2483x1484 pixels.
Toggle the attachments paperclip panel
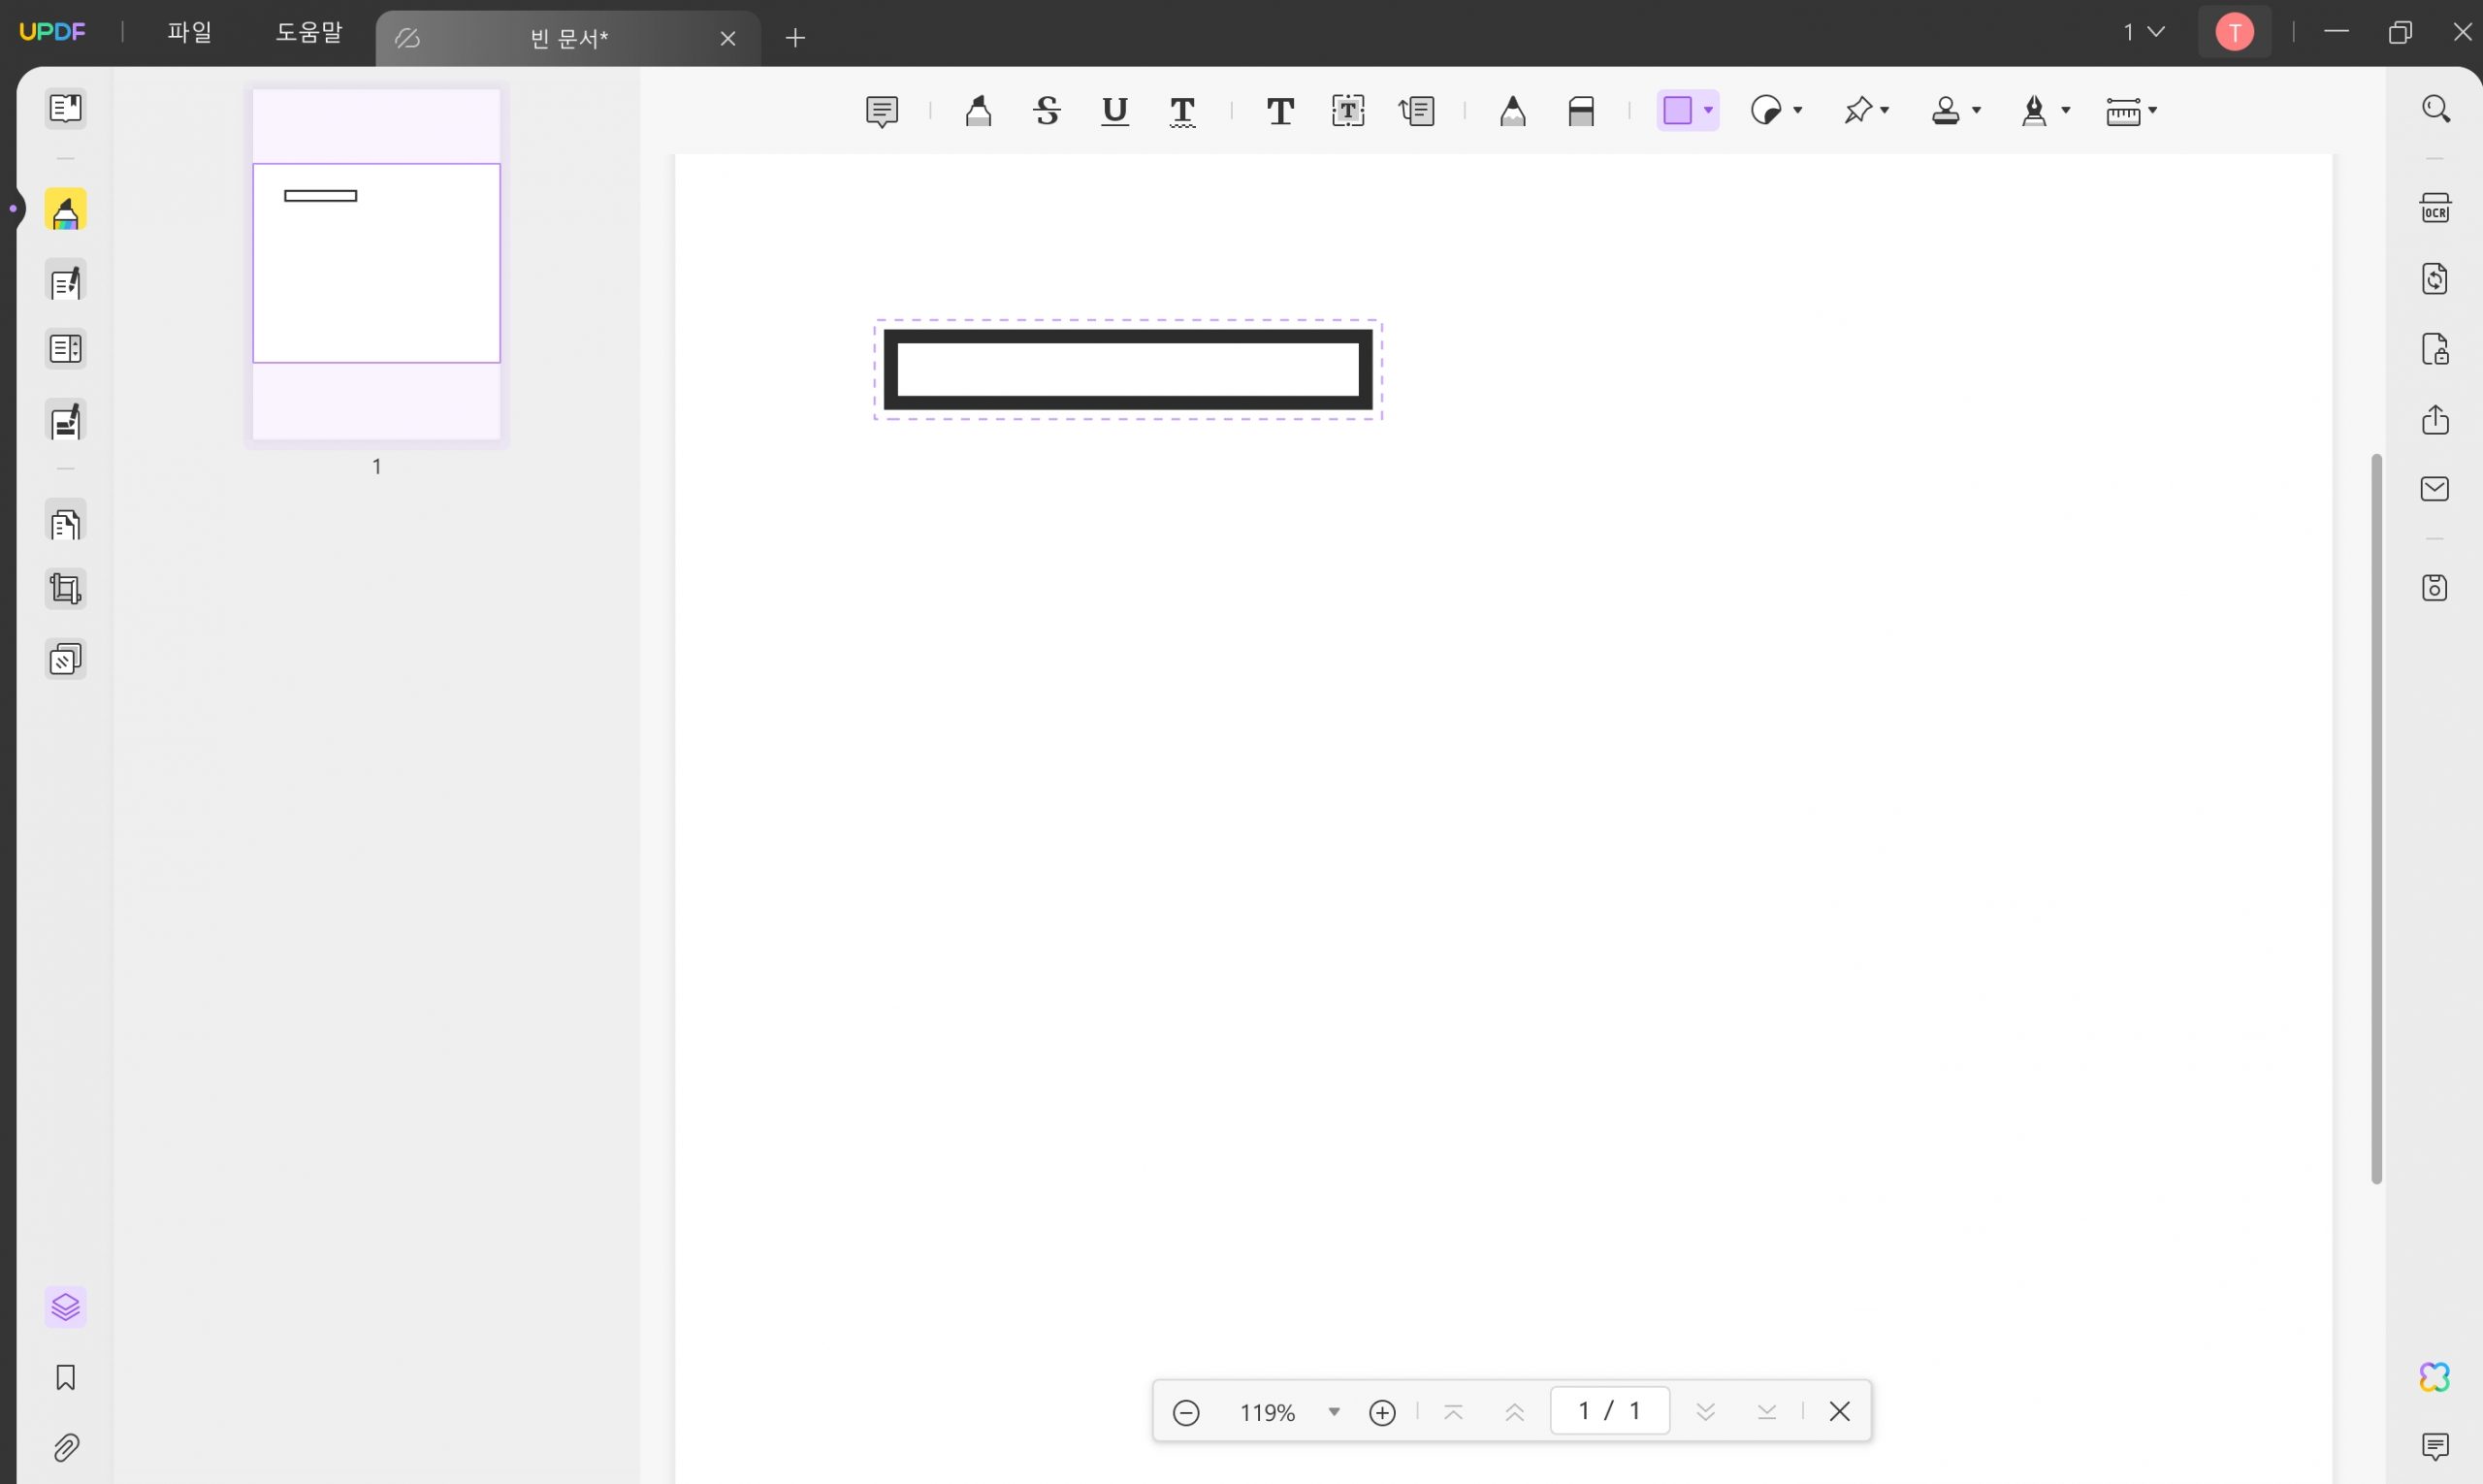[x=65, y=1447]
